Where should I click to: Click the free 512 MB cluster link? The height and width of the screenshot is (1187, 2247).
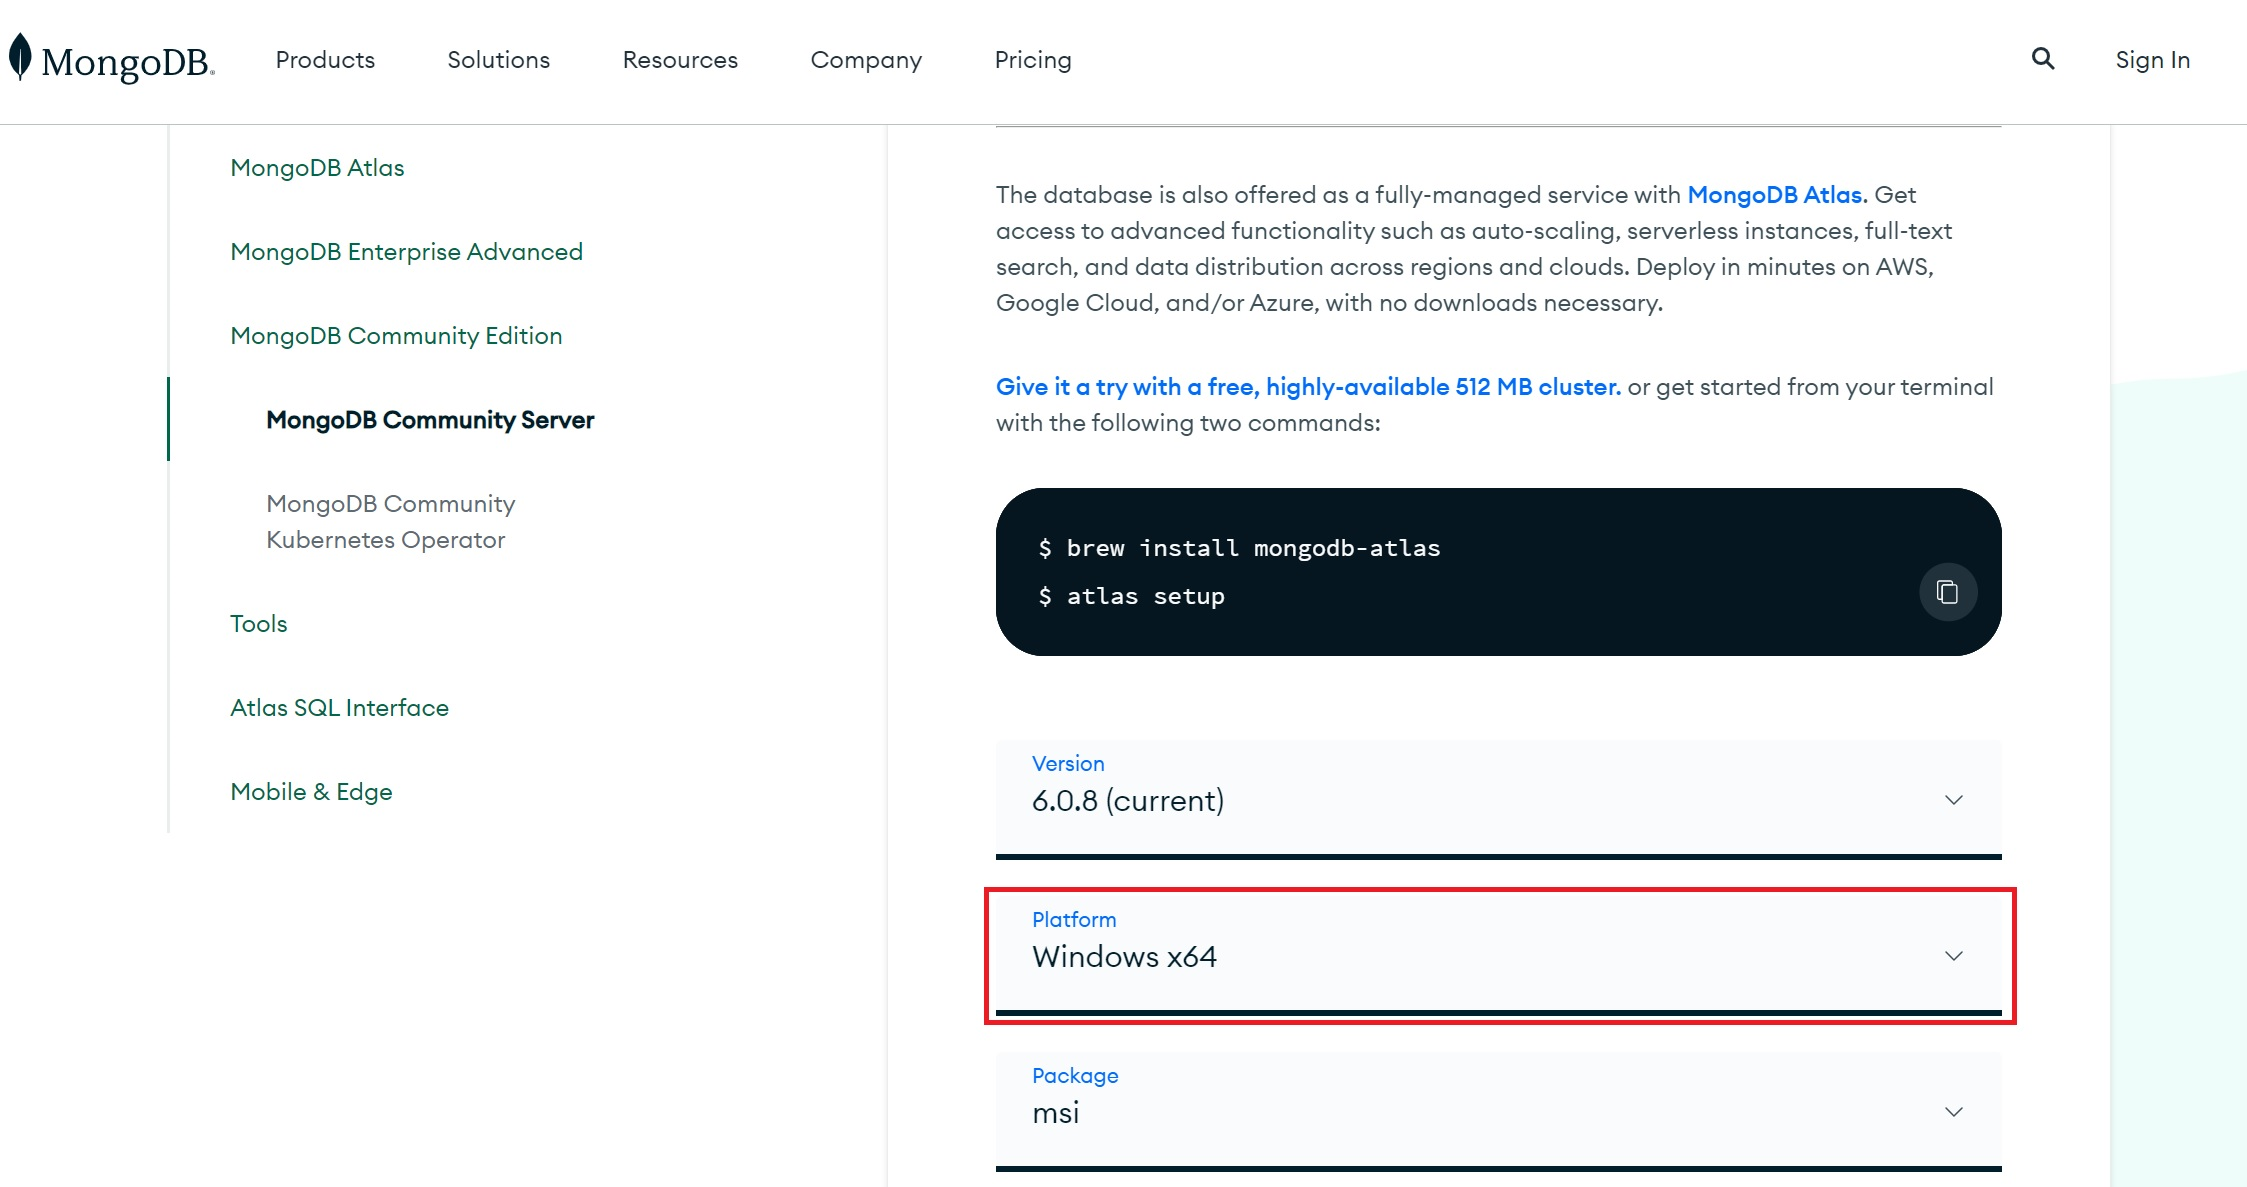(x=1307, y=387)
